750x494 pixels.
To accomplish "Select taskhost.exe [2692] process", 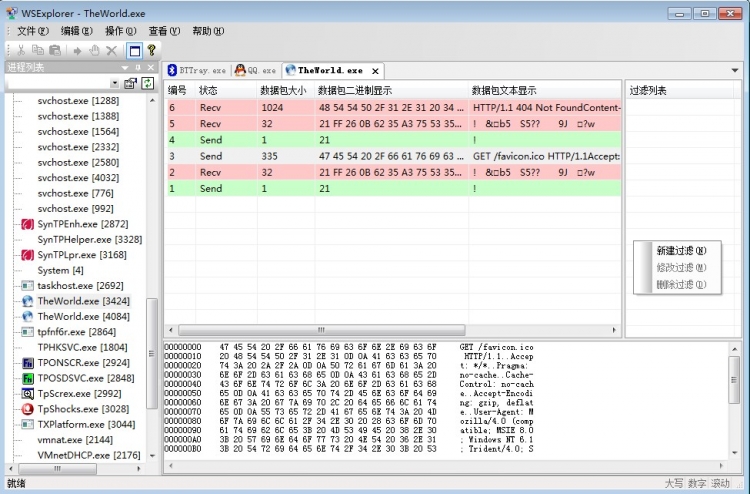I will [80, 285].
